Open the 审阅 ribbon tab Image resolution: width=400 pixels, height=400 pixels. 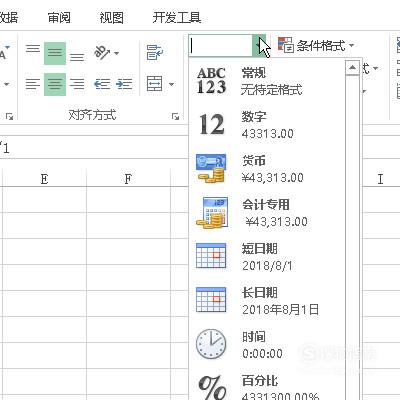59,17
